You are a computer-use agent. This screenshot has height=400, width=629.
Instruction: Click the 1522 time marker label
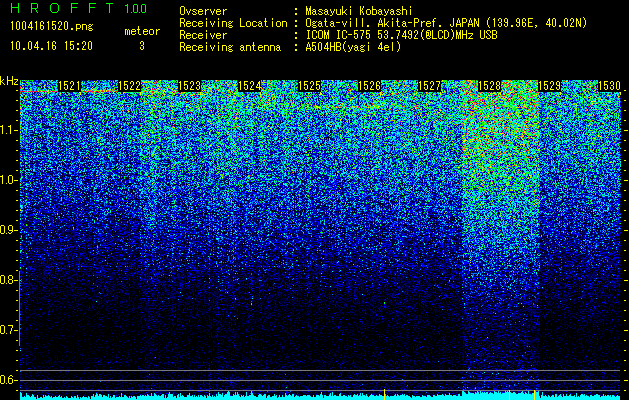pos(129,86)
